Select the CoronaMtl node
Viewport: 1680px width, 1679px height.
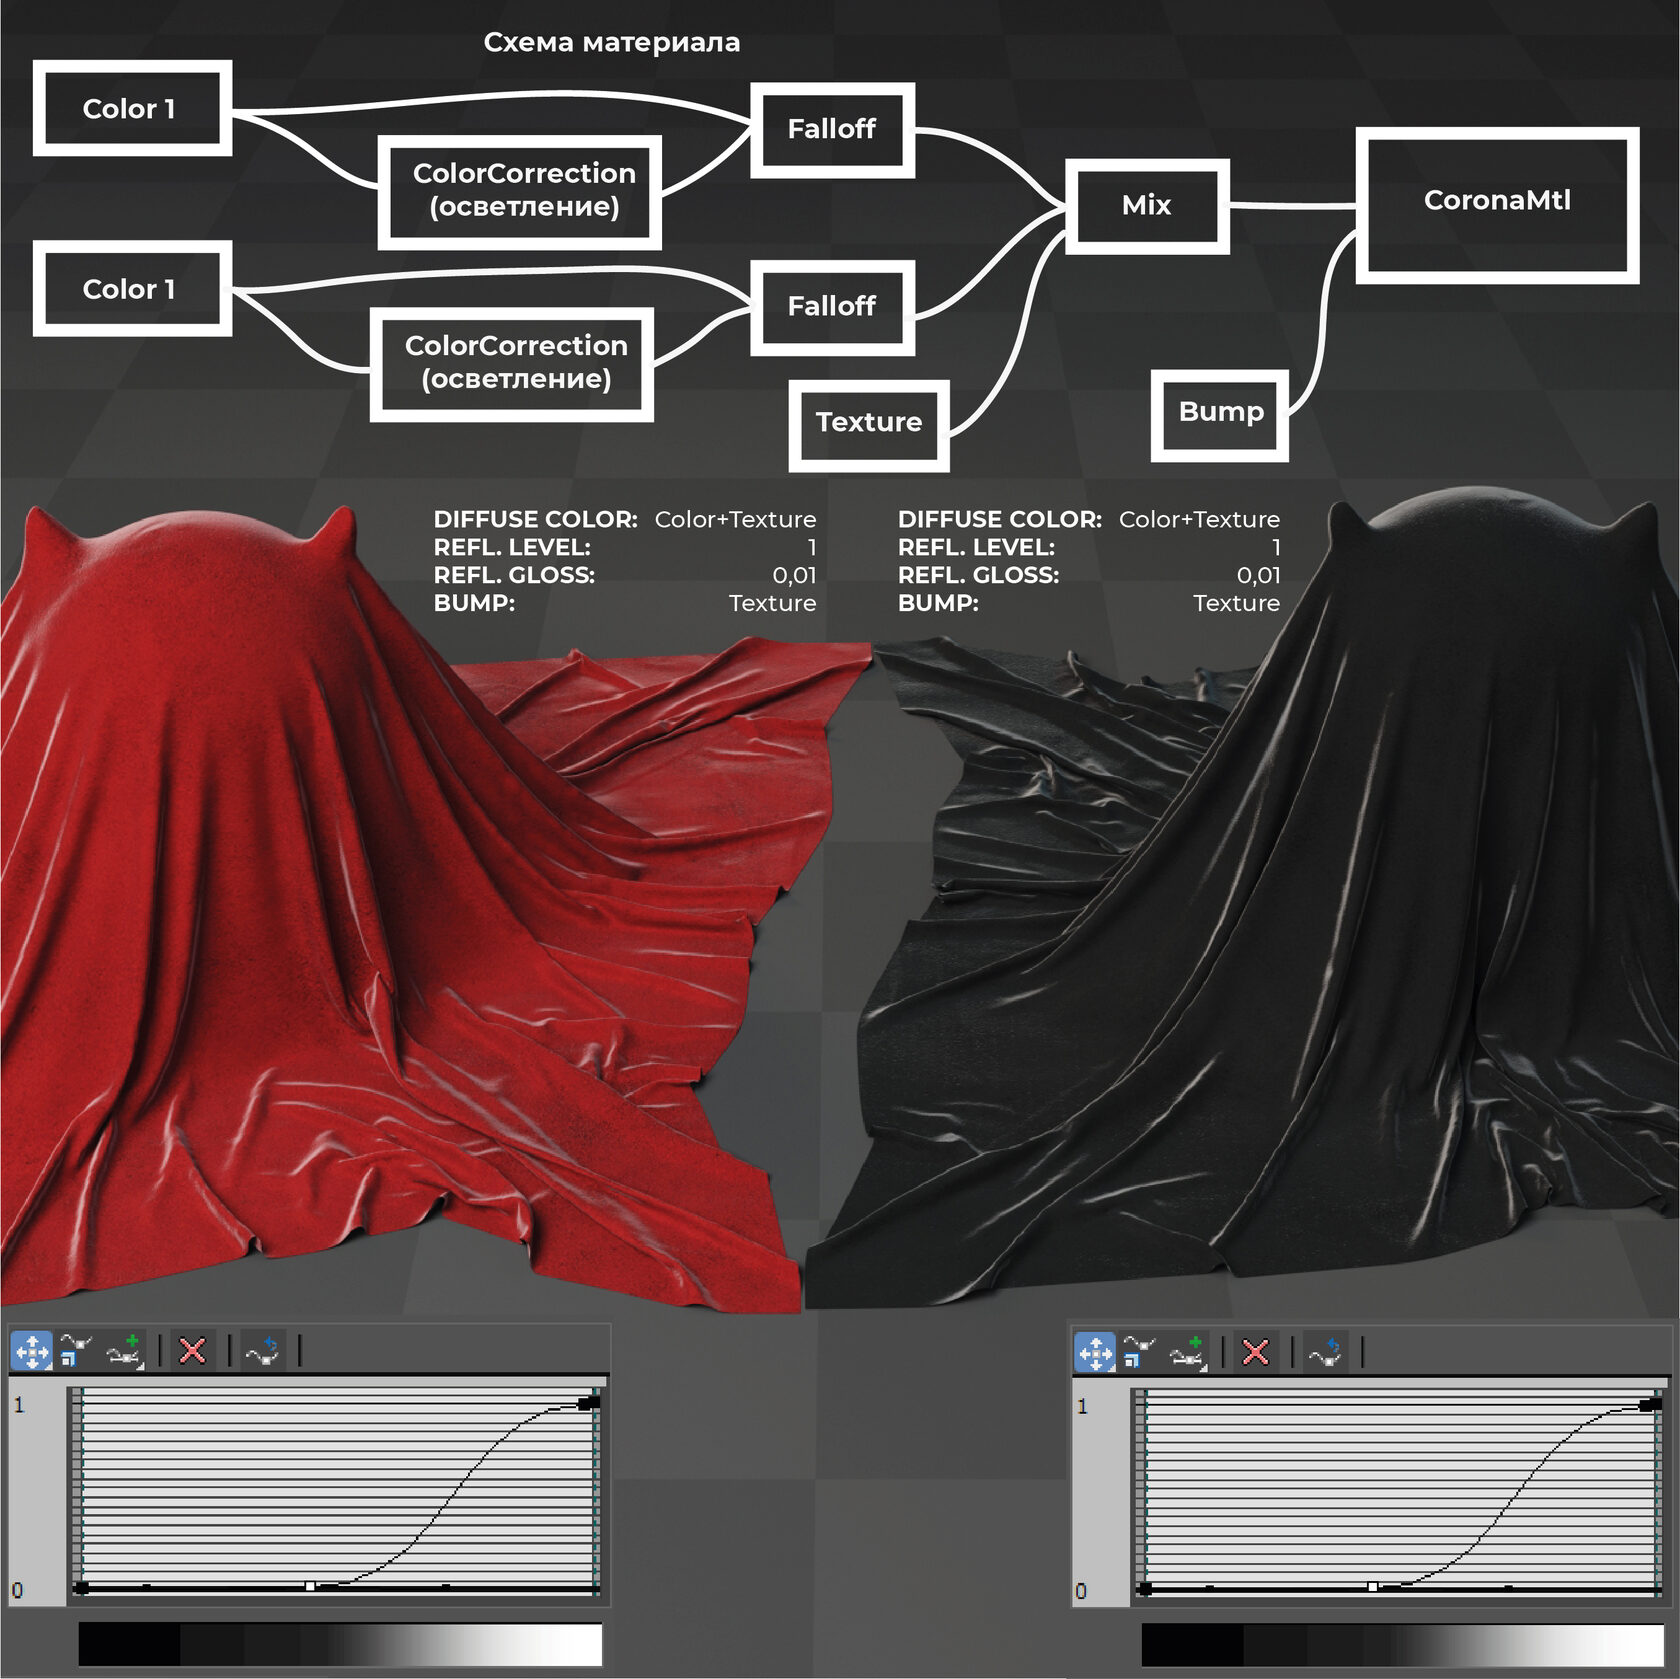(x=1497, y=205)
